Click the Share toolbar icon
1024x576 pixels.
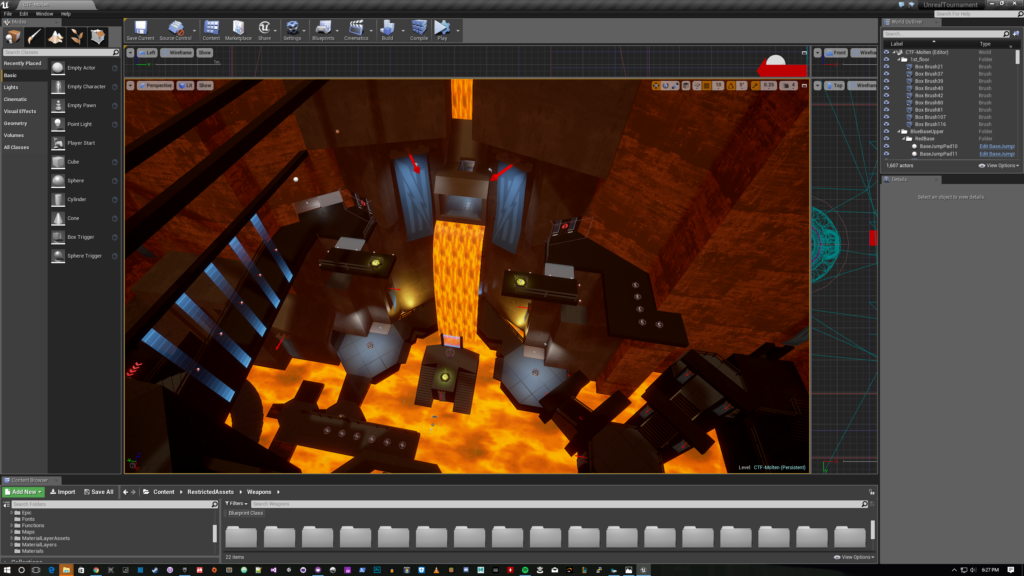[264, 27]
